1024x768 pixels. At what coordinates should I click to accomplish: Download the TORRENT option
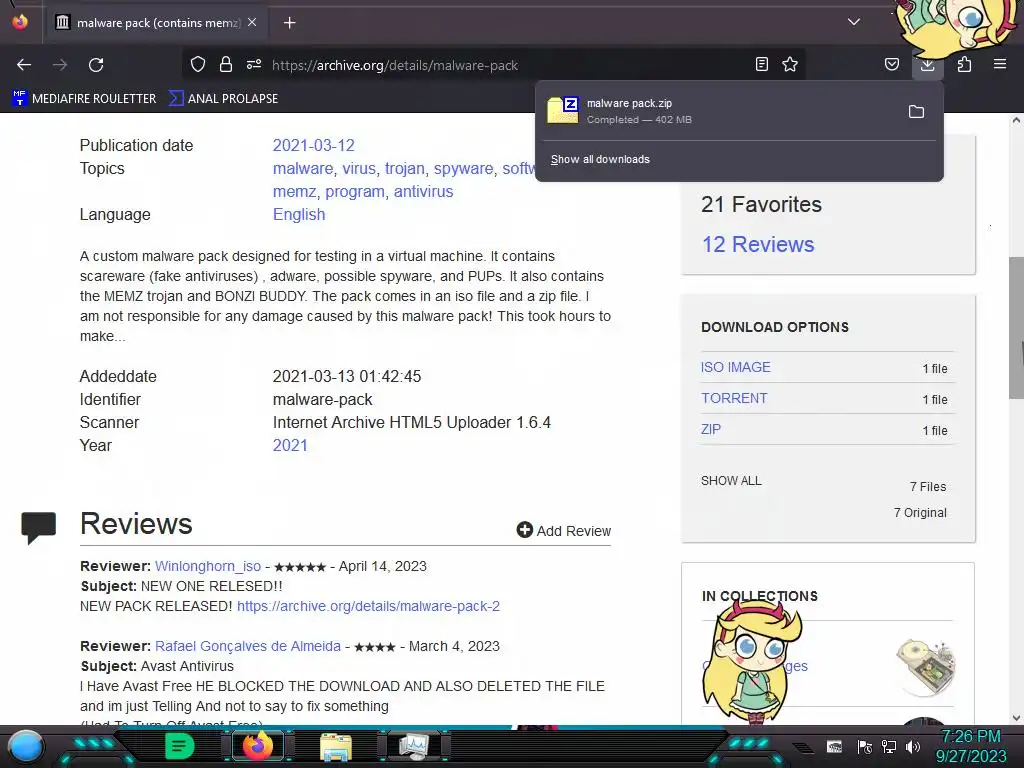tap(734, 398)
